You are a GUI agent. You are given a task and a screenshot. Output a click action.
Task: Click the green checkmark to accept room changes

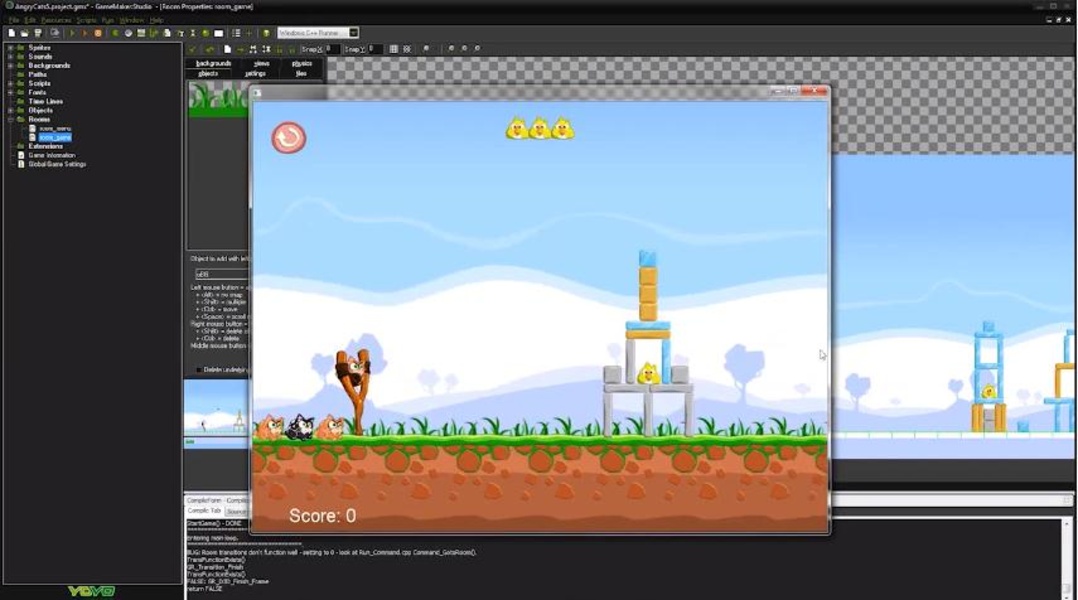pos(193,49)
